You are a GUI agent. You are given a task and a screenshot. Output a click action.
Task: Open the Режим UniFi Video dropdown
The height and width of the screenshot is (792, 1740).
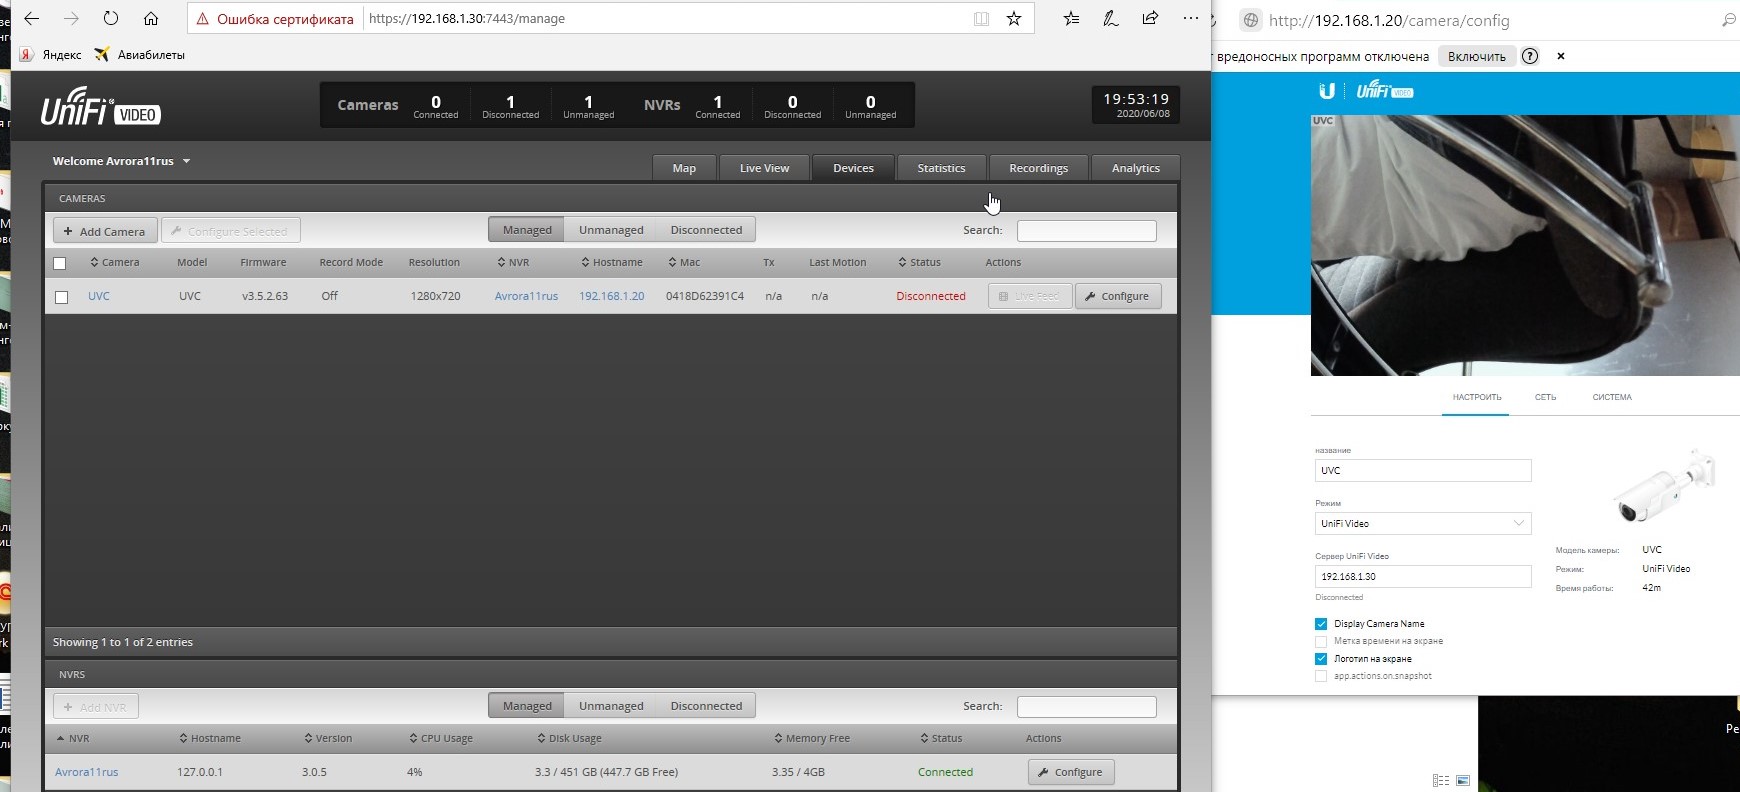coord(1423,523)
